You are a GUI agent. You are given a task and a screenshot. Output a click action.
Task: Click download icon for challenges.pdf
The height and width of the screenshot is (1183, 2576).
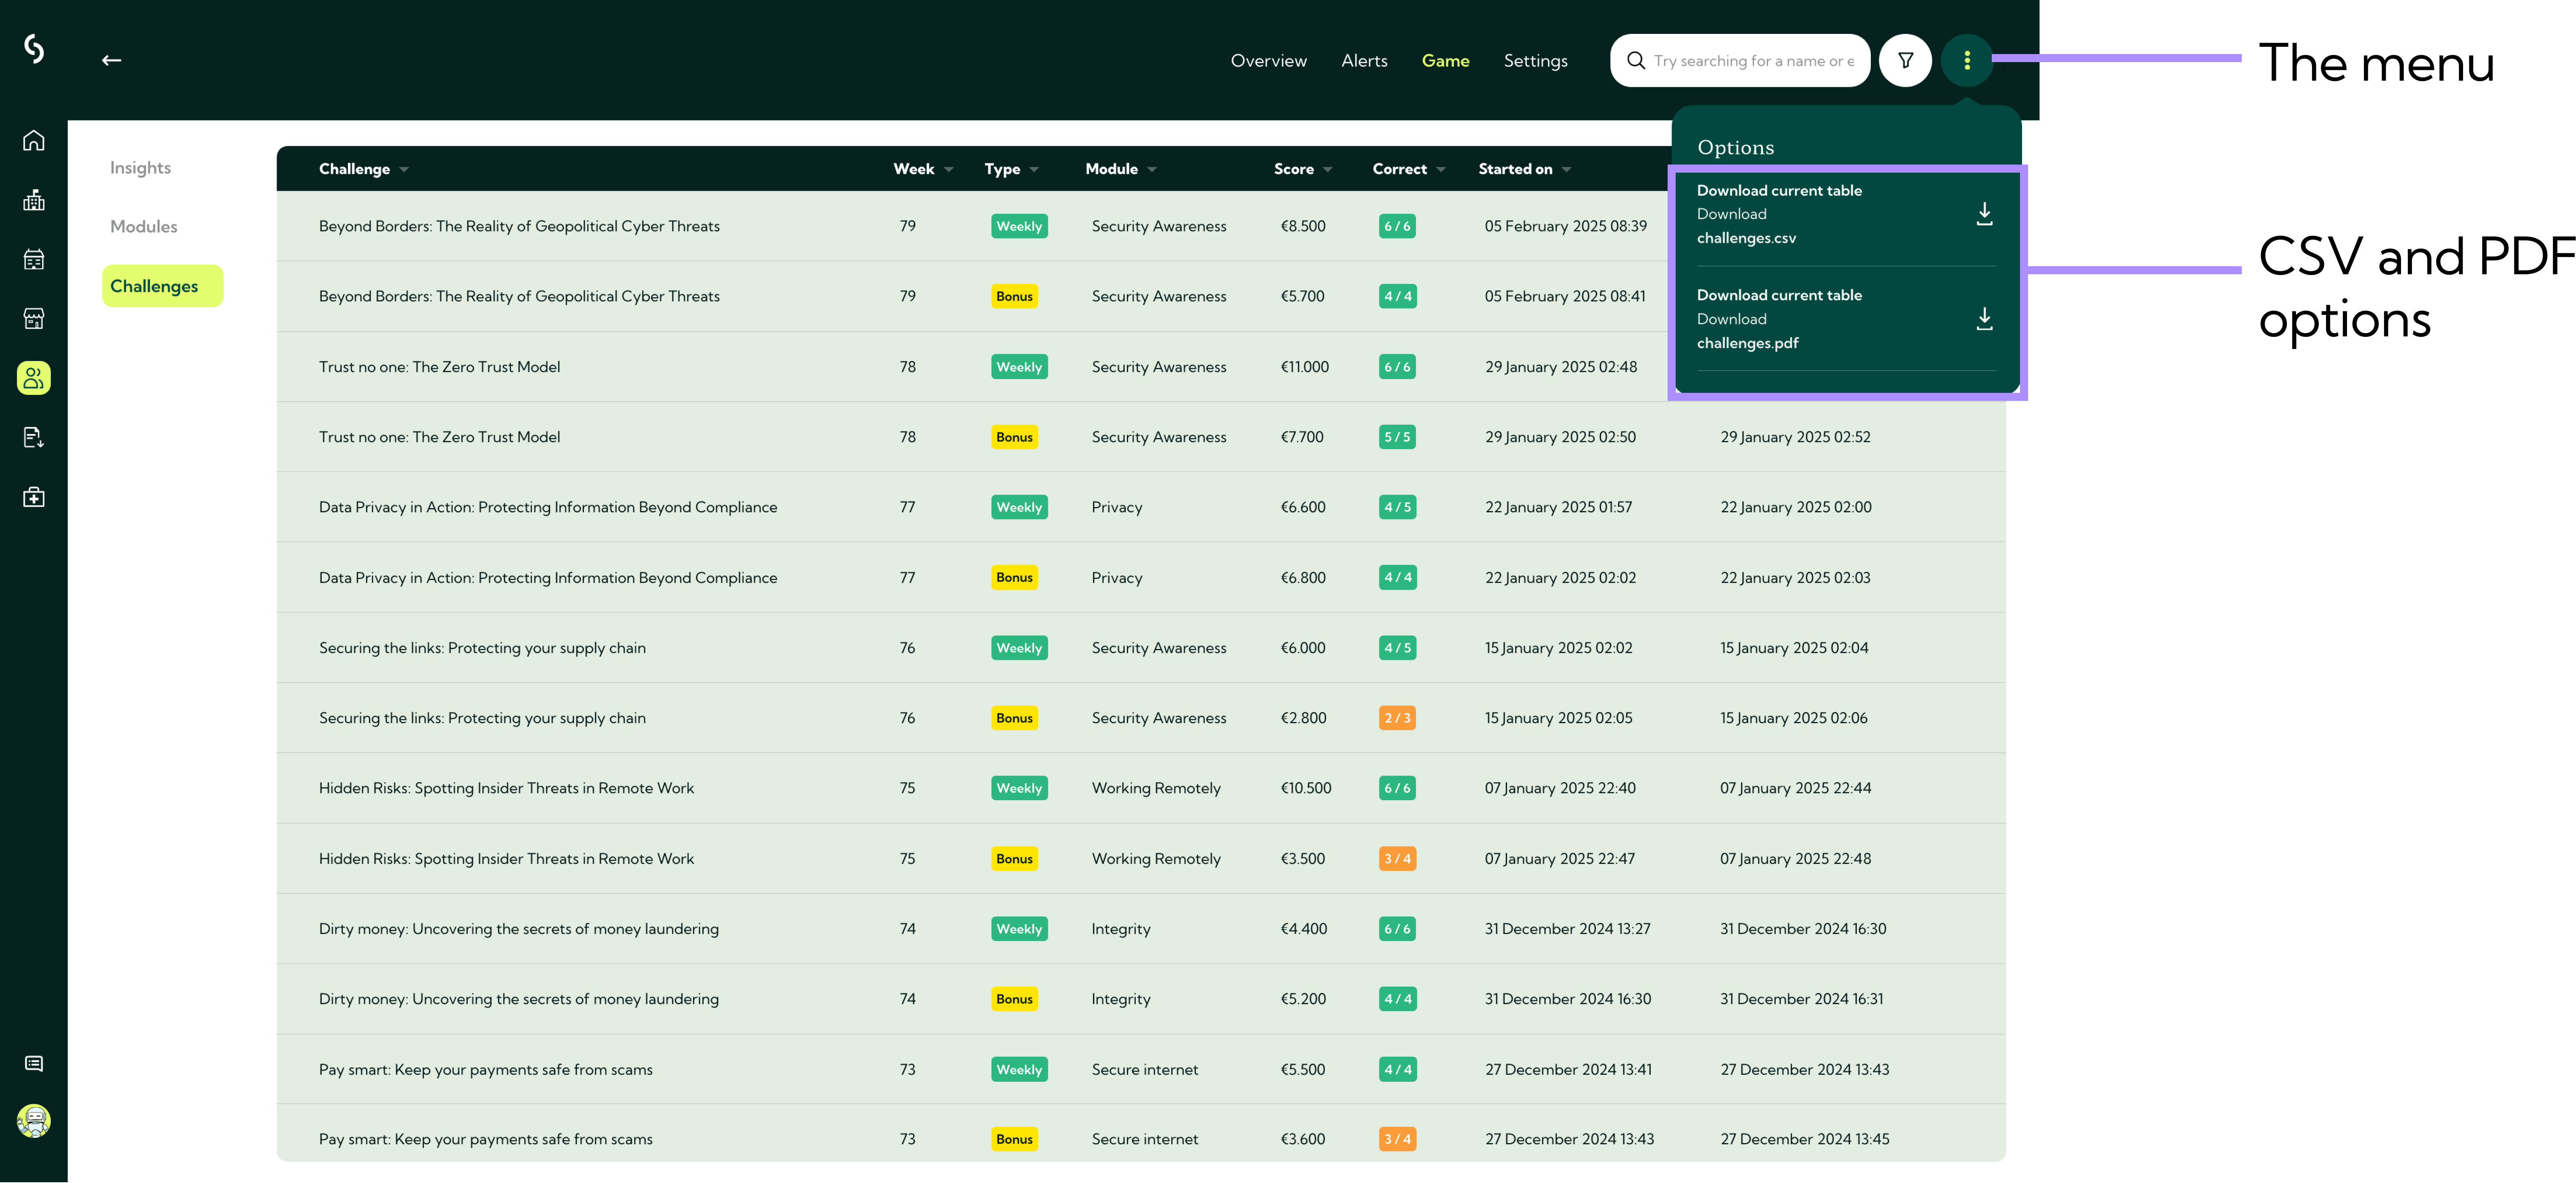coord(1984,319)
